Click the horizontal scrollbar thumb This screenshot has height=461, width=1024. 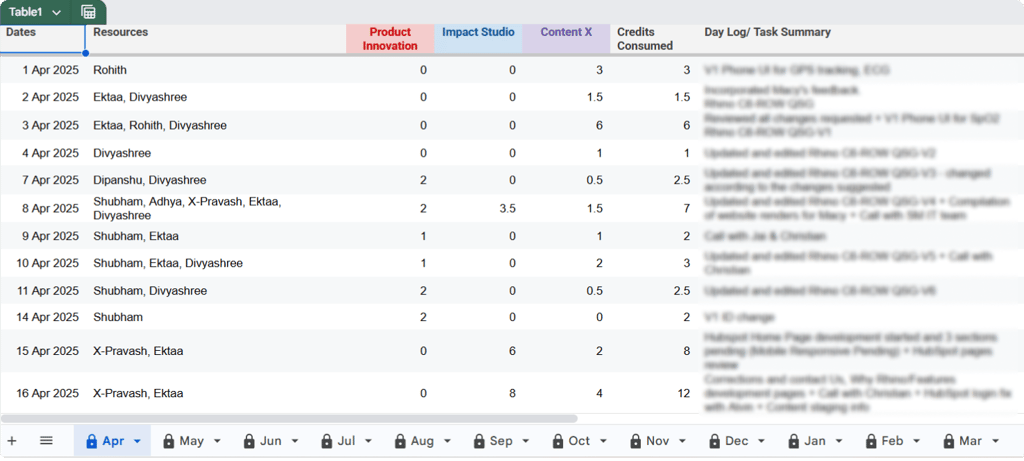pos(289,419)
